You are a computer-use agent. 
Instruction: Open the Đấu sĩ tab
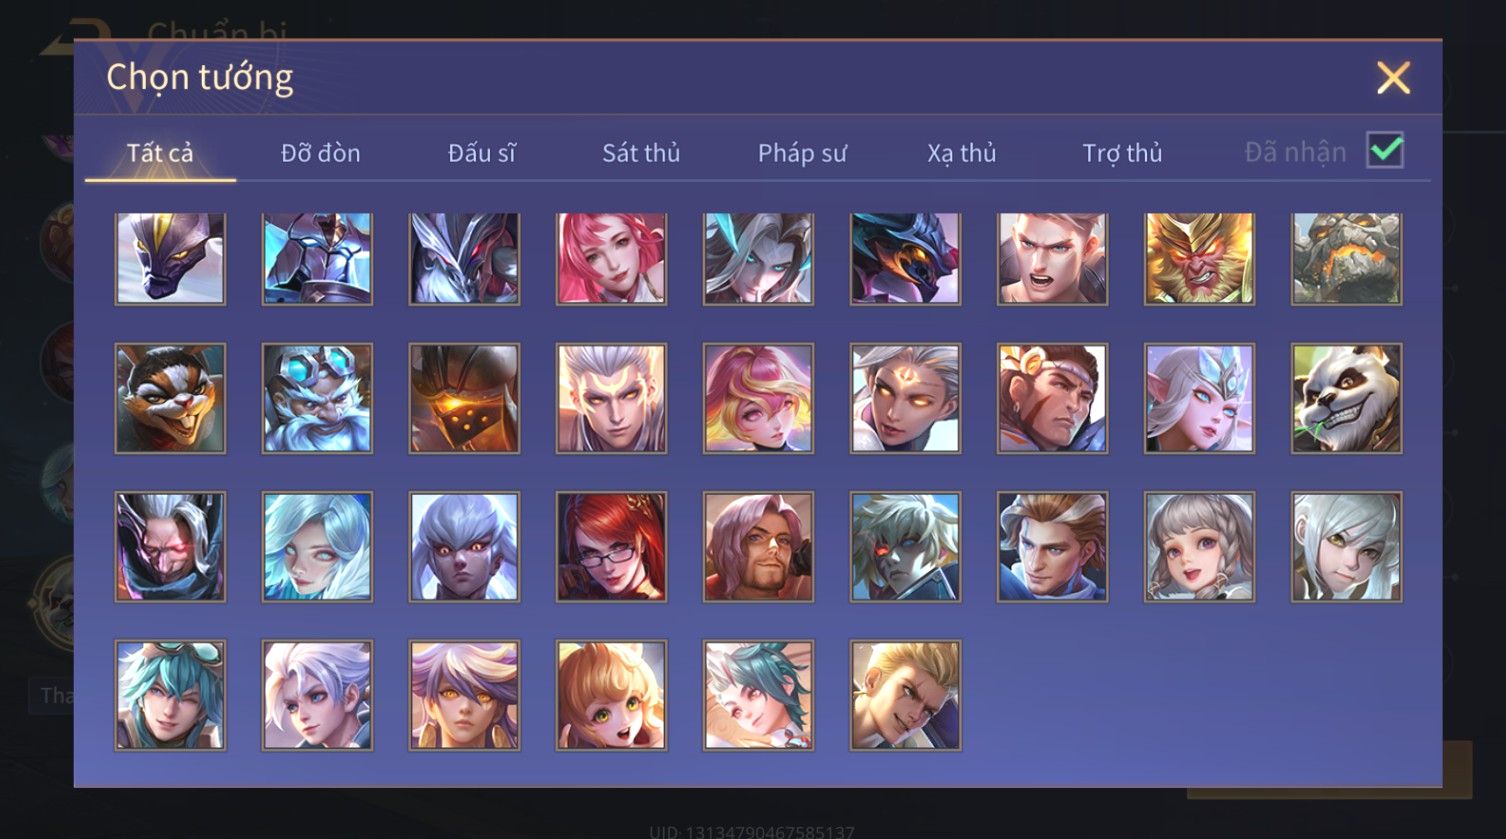click(482, 153)
